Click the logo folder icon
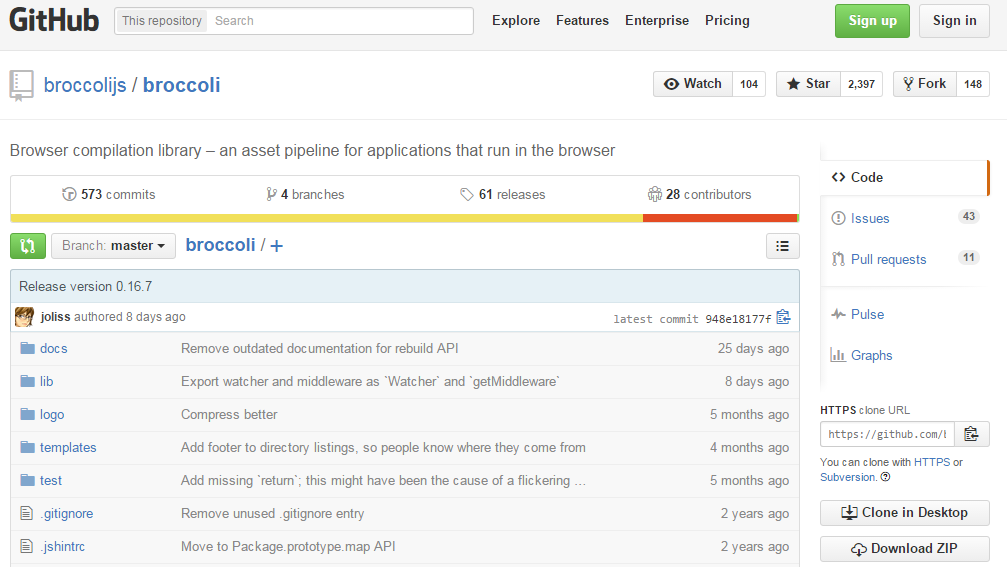1007x567 pixels. point(27,414)
